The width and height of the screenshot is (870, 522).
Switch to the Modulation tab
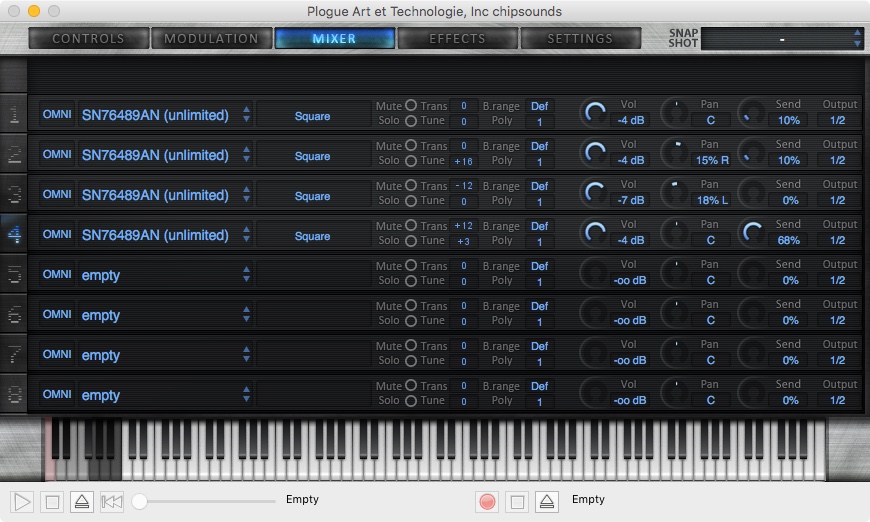point(211,39)
